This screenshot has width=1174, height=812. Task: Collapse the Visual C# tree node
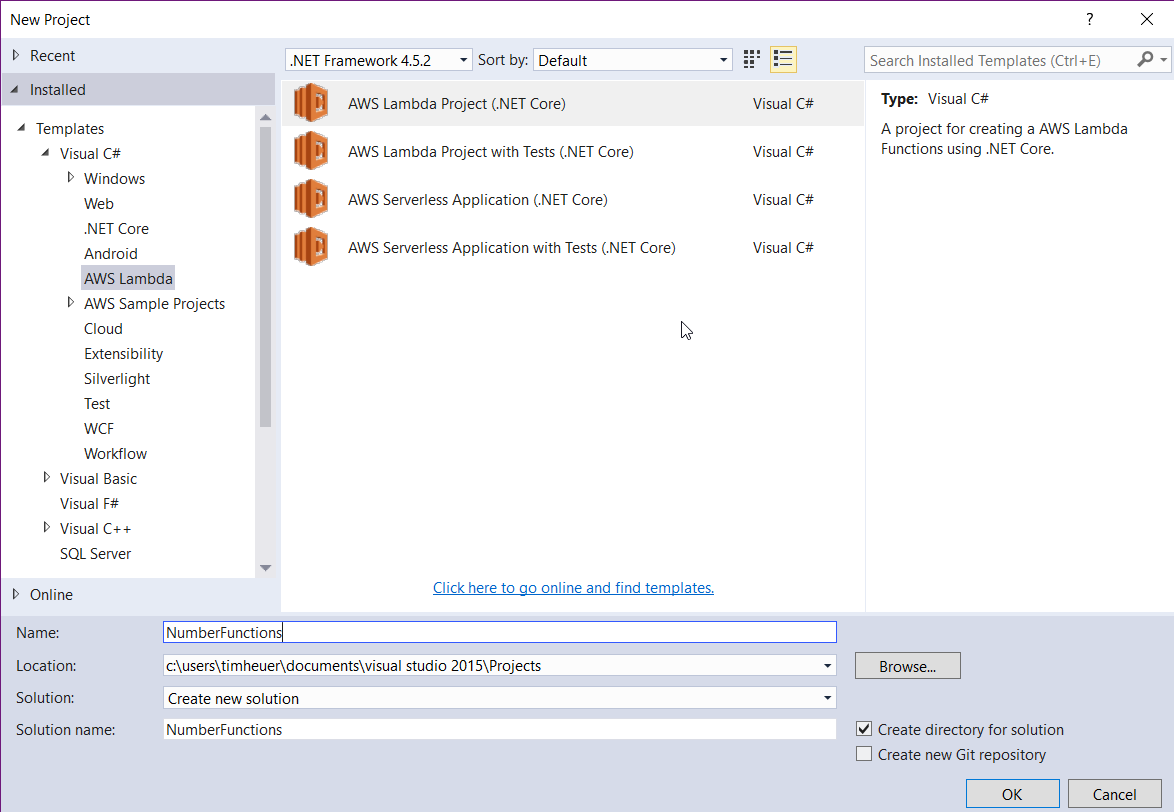tap(46, 153)
